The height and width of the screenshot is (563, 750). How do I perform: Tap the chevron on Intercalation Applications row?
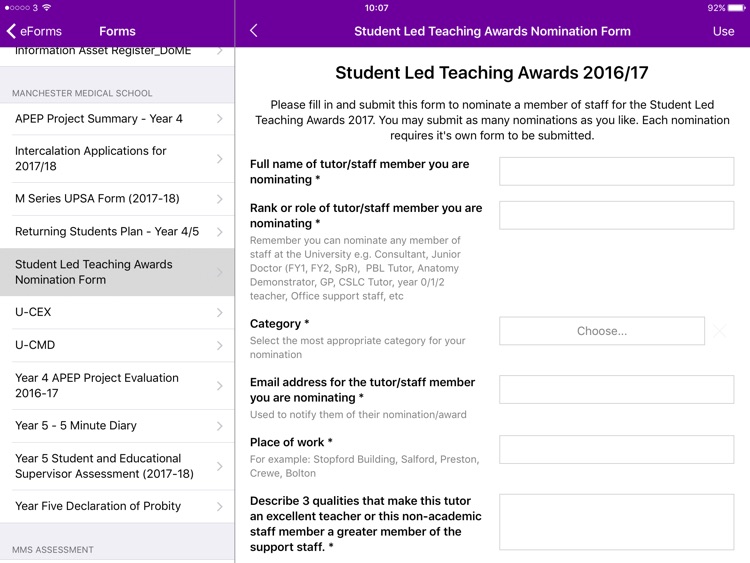pyautogui.click(x=220, y=159)
